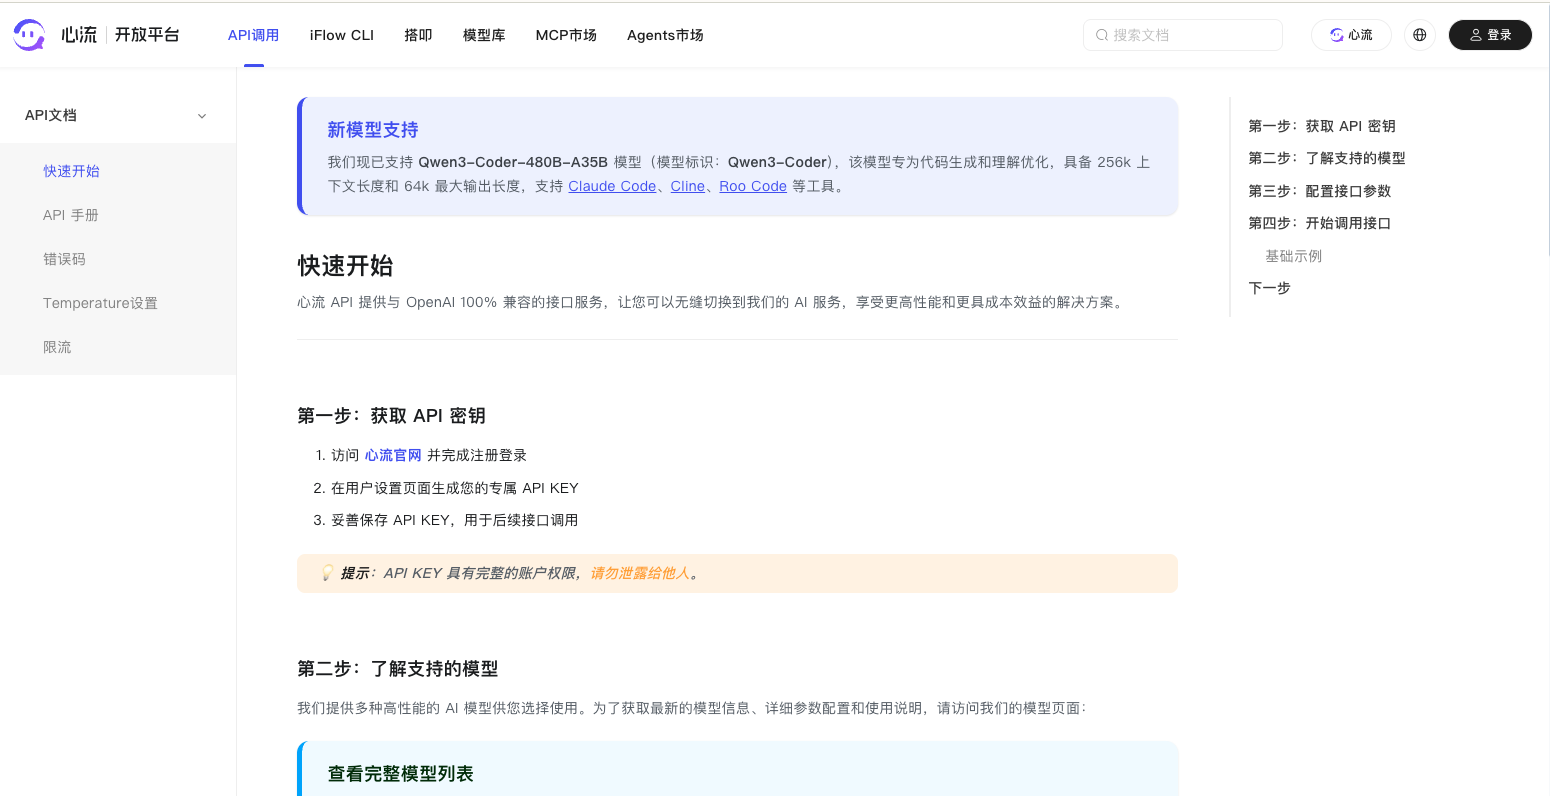Open Agents市场 tab
1550x796 pixels.
(x=665, y=35)
